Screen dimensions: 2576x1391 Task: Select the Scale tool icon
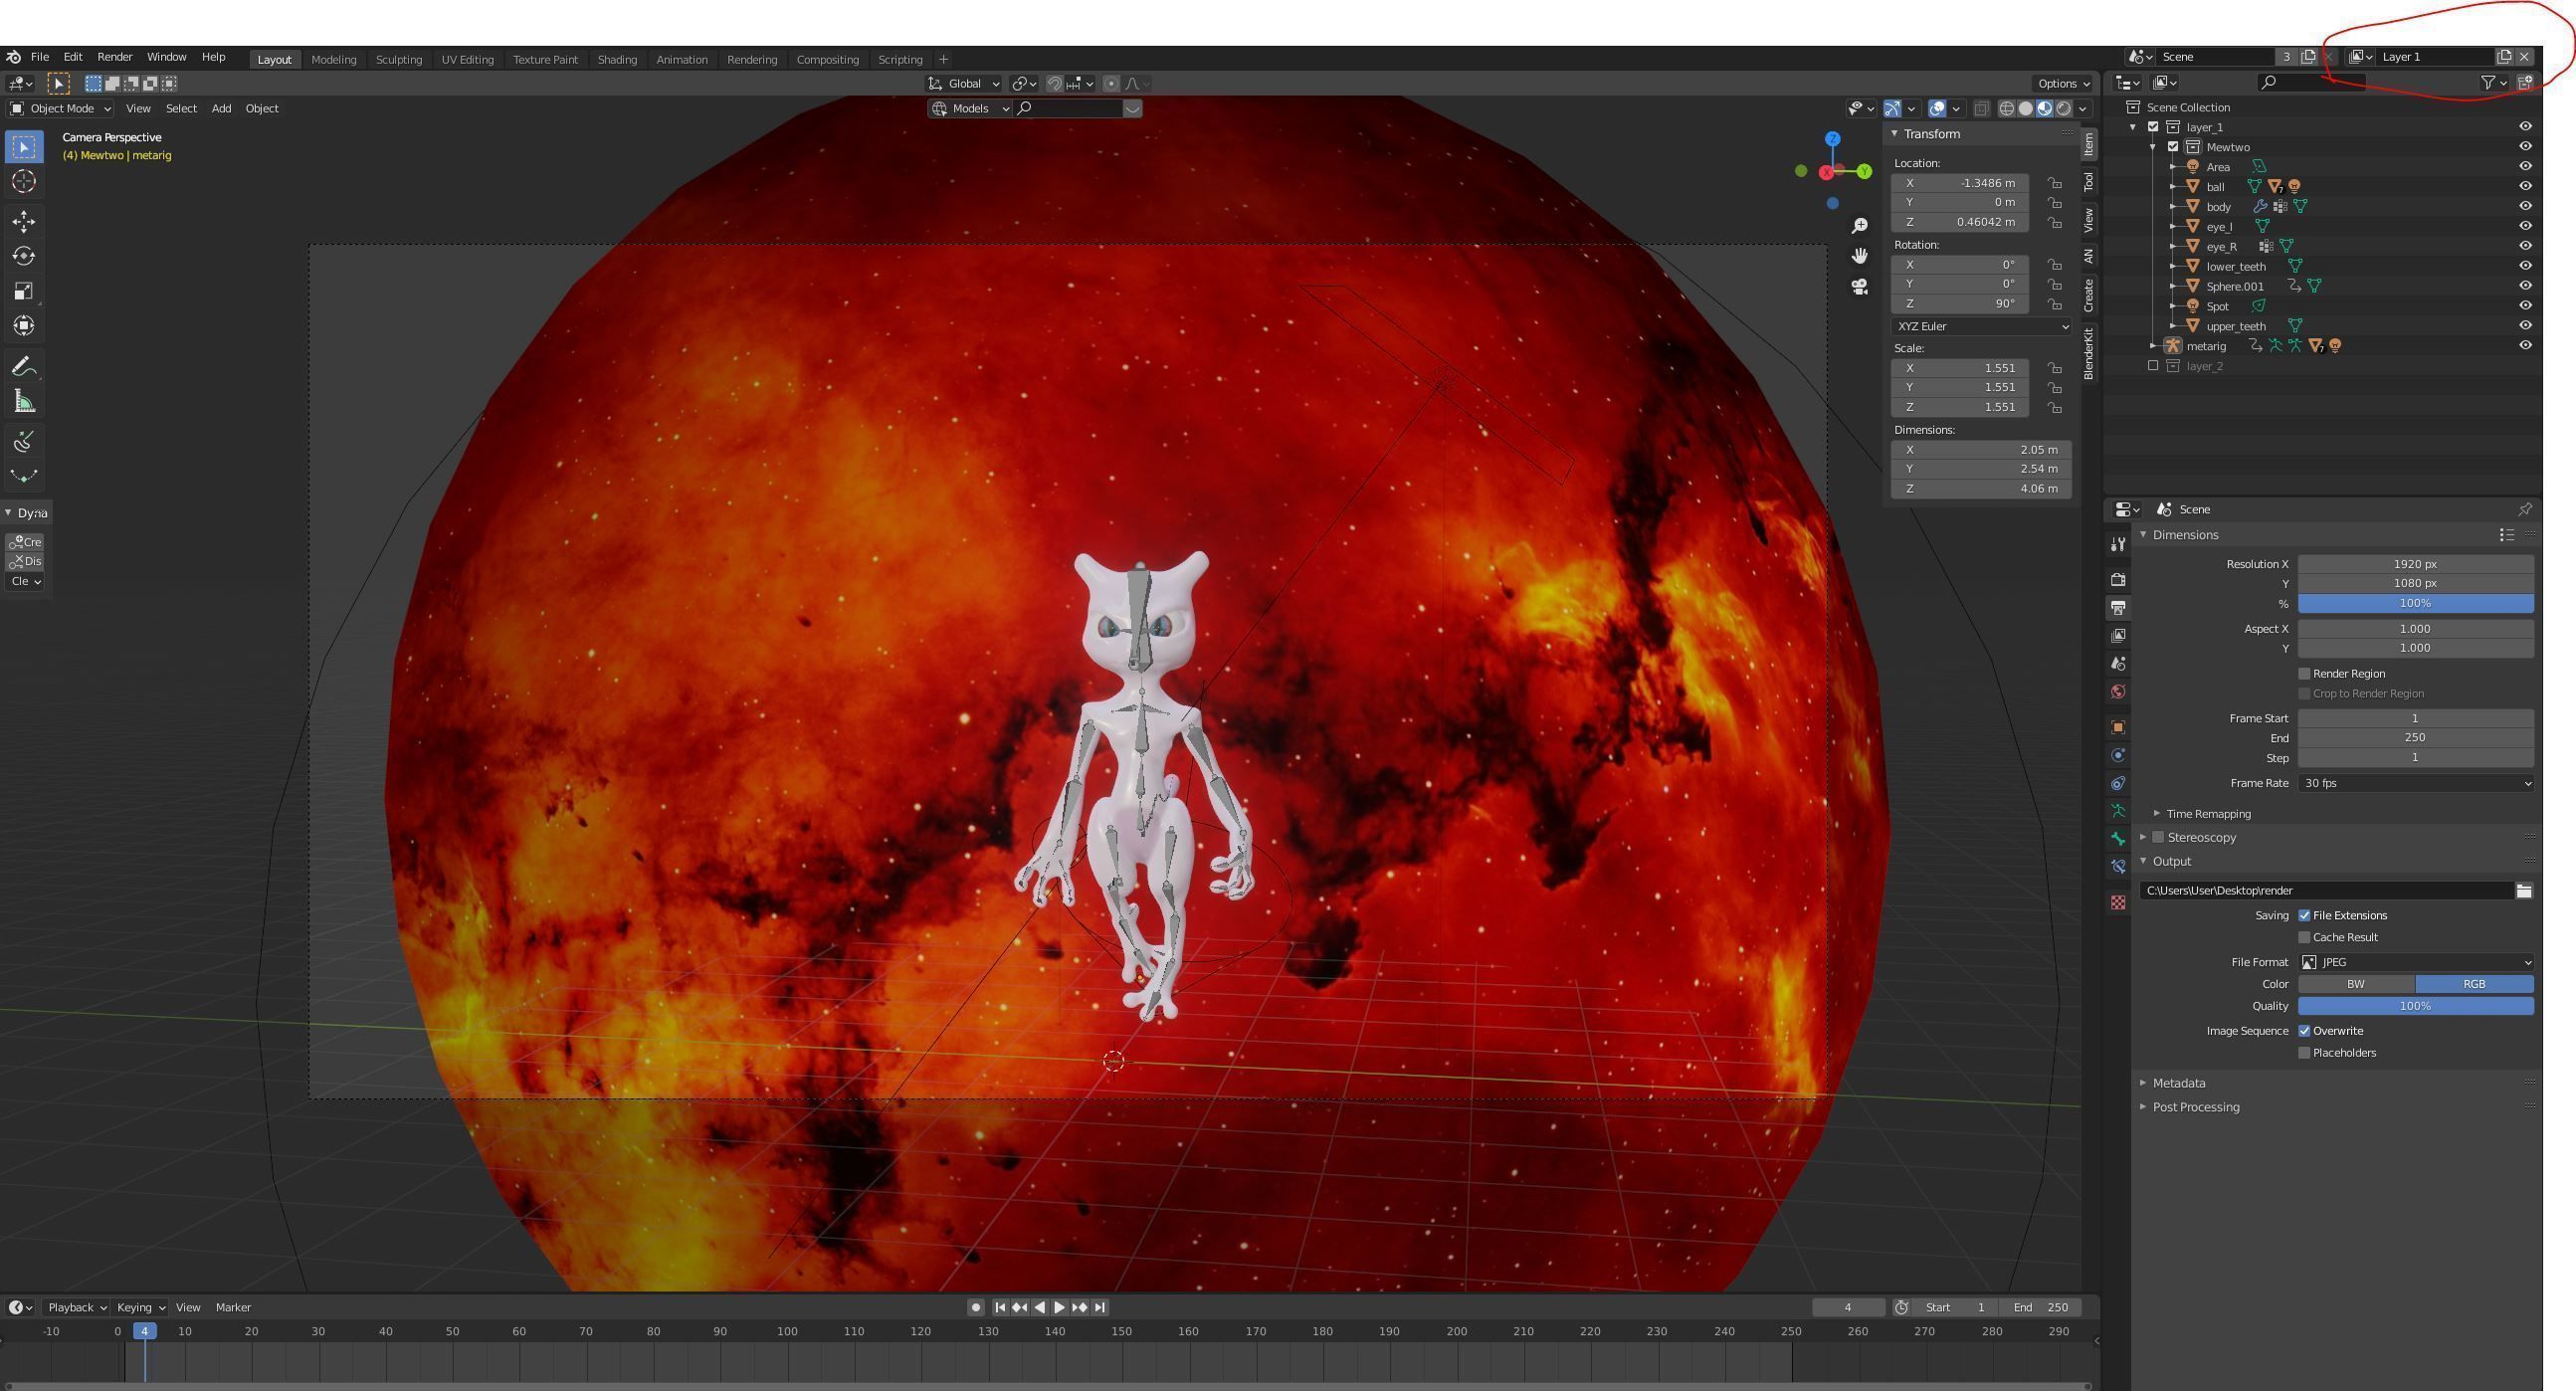(x=24, y=291)
